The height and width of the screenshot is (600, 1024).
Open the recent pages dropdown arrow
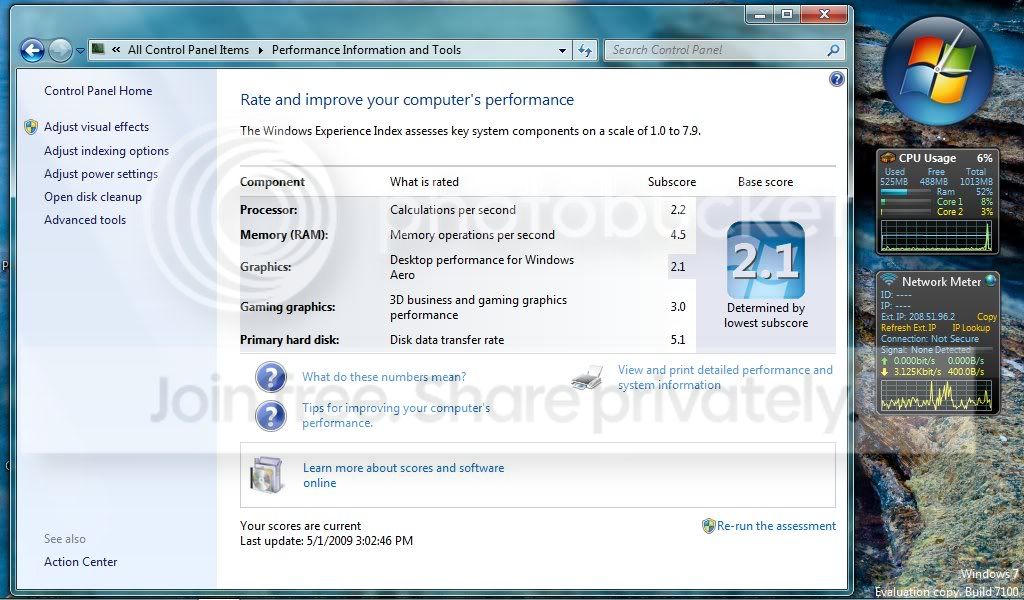tap(80, 50)
